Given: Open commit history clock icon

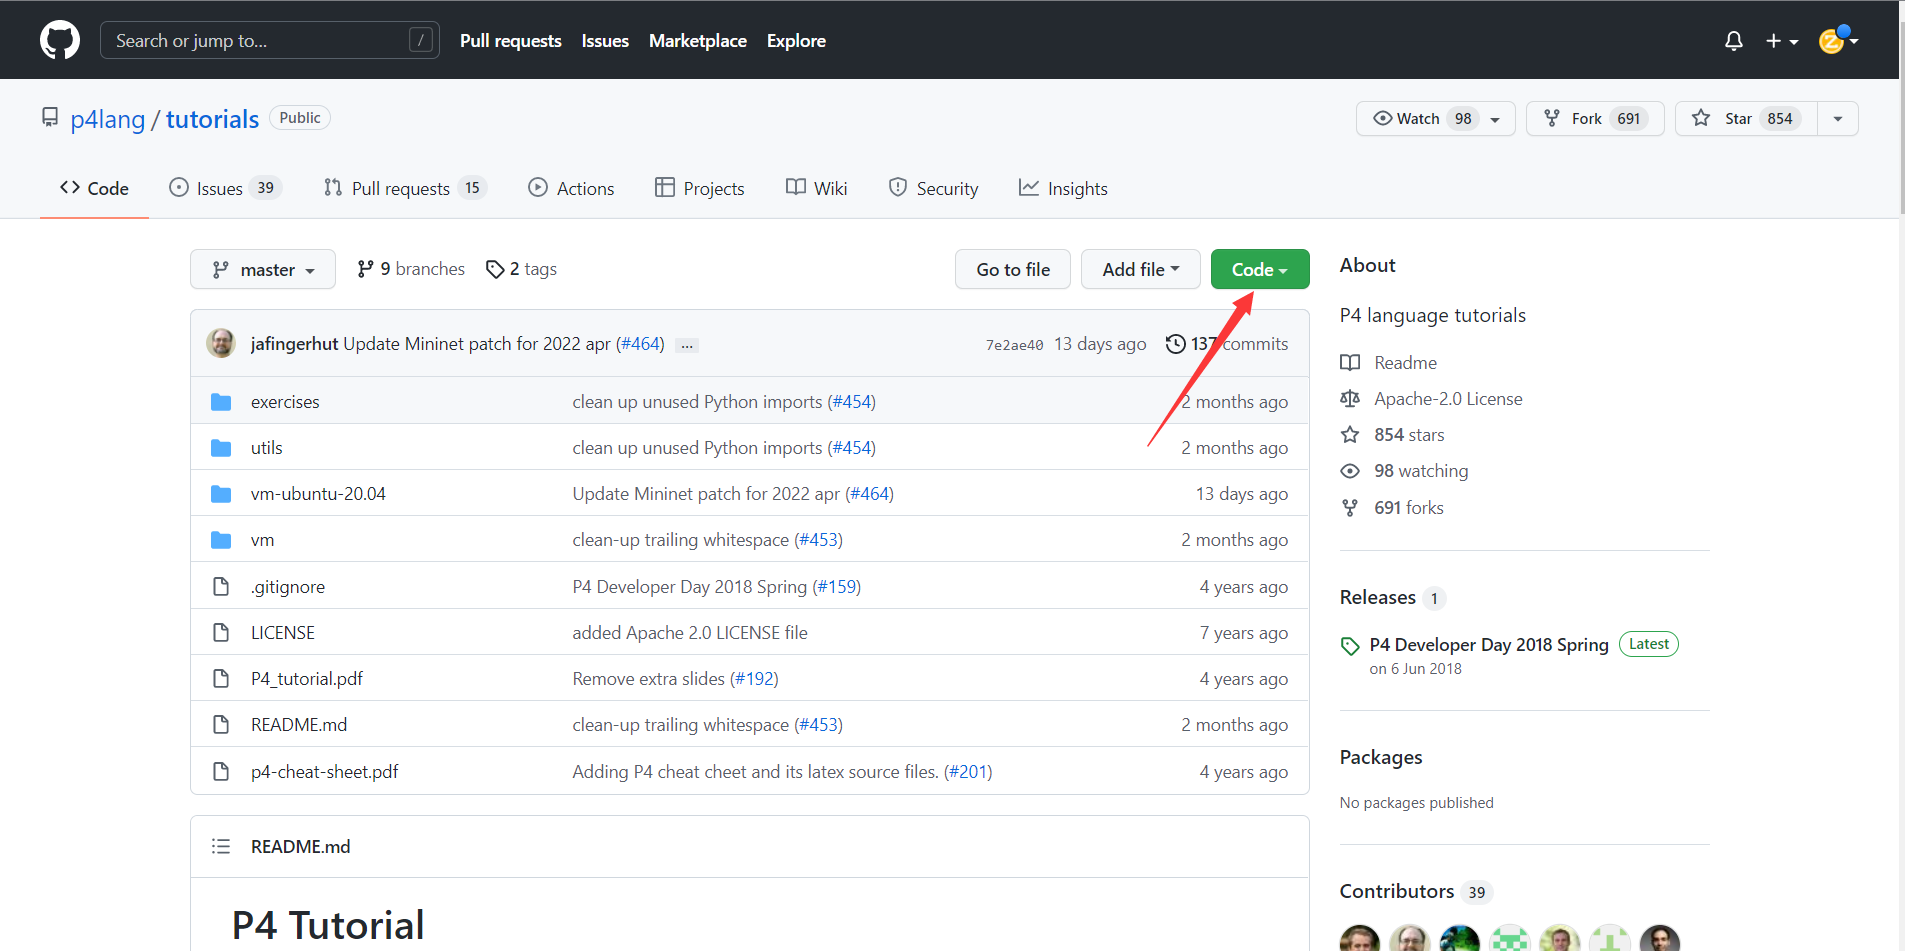Looking at the screenshot, I should [x=1176, y=344].
